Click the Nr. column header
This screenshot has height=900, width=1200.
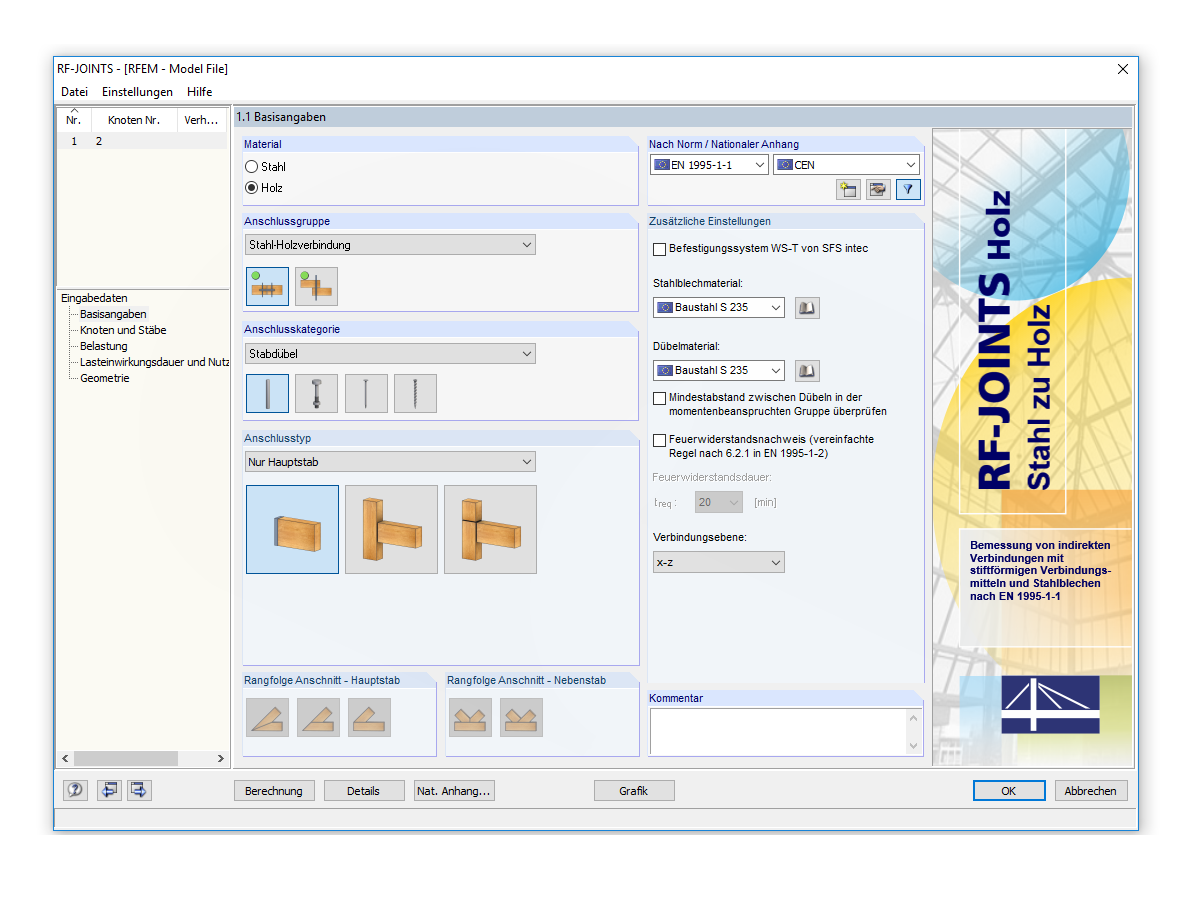(74, 120)
